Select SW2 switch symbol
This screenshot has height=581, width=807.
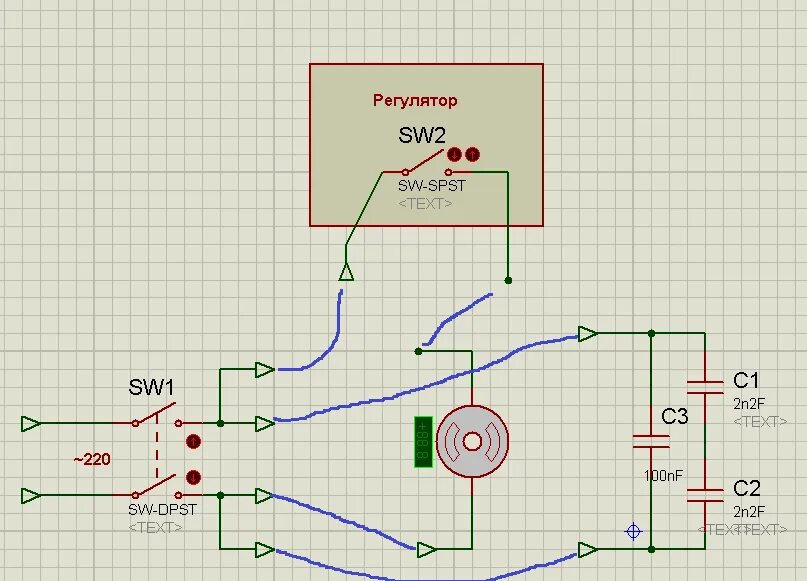[x=426, y=164]
